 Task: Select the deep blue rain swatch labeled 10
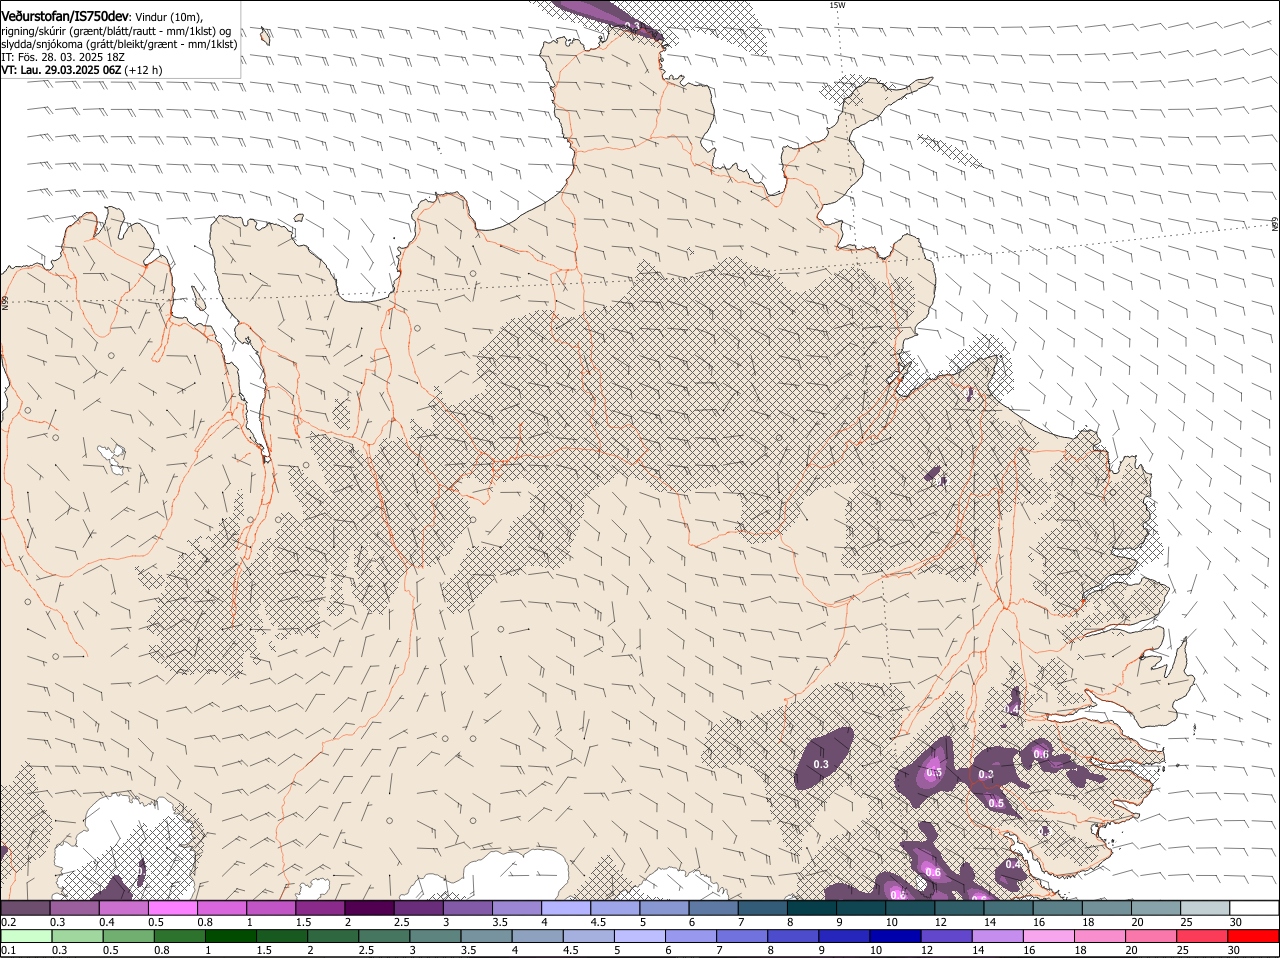[895, 936]
